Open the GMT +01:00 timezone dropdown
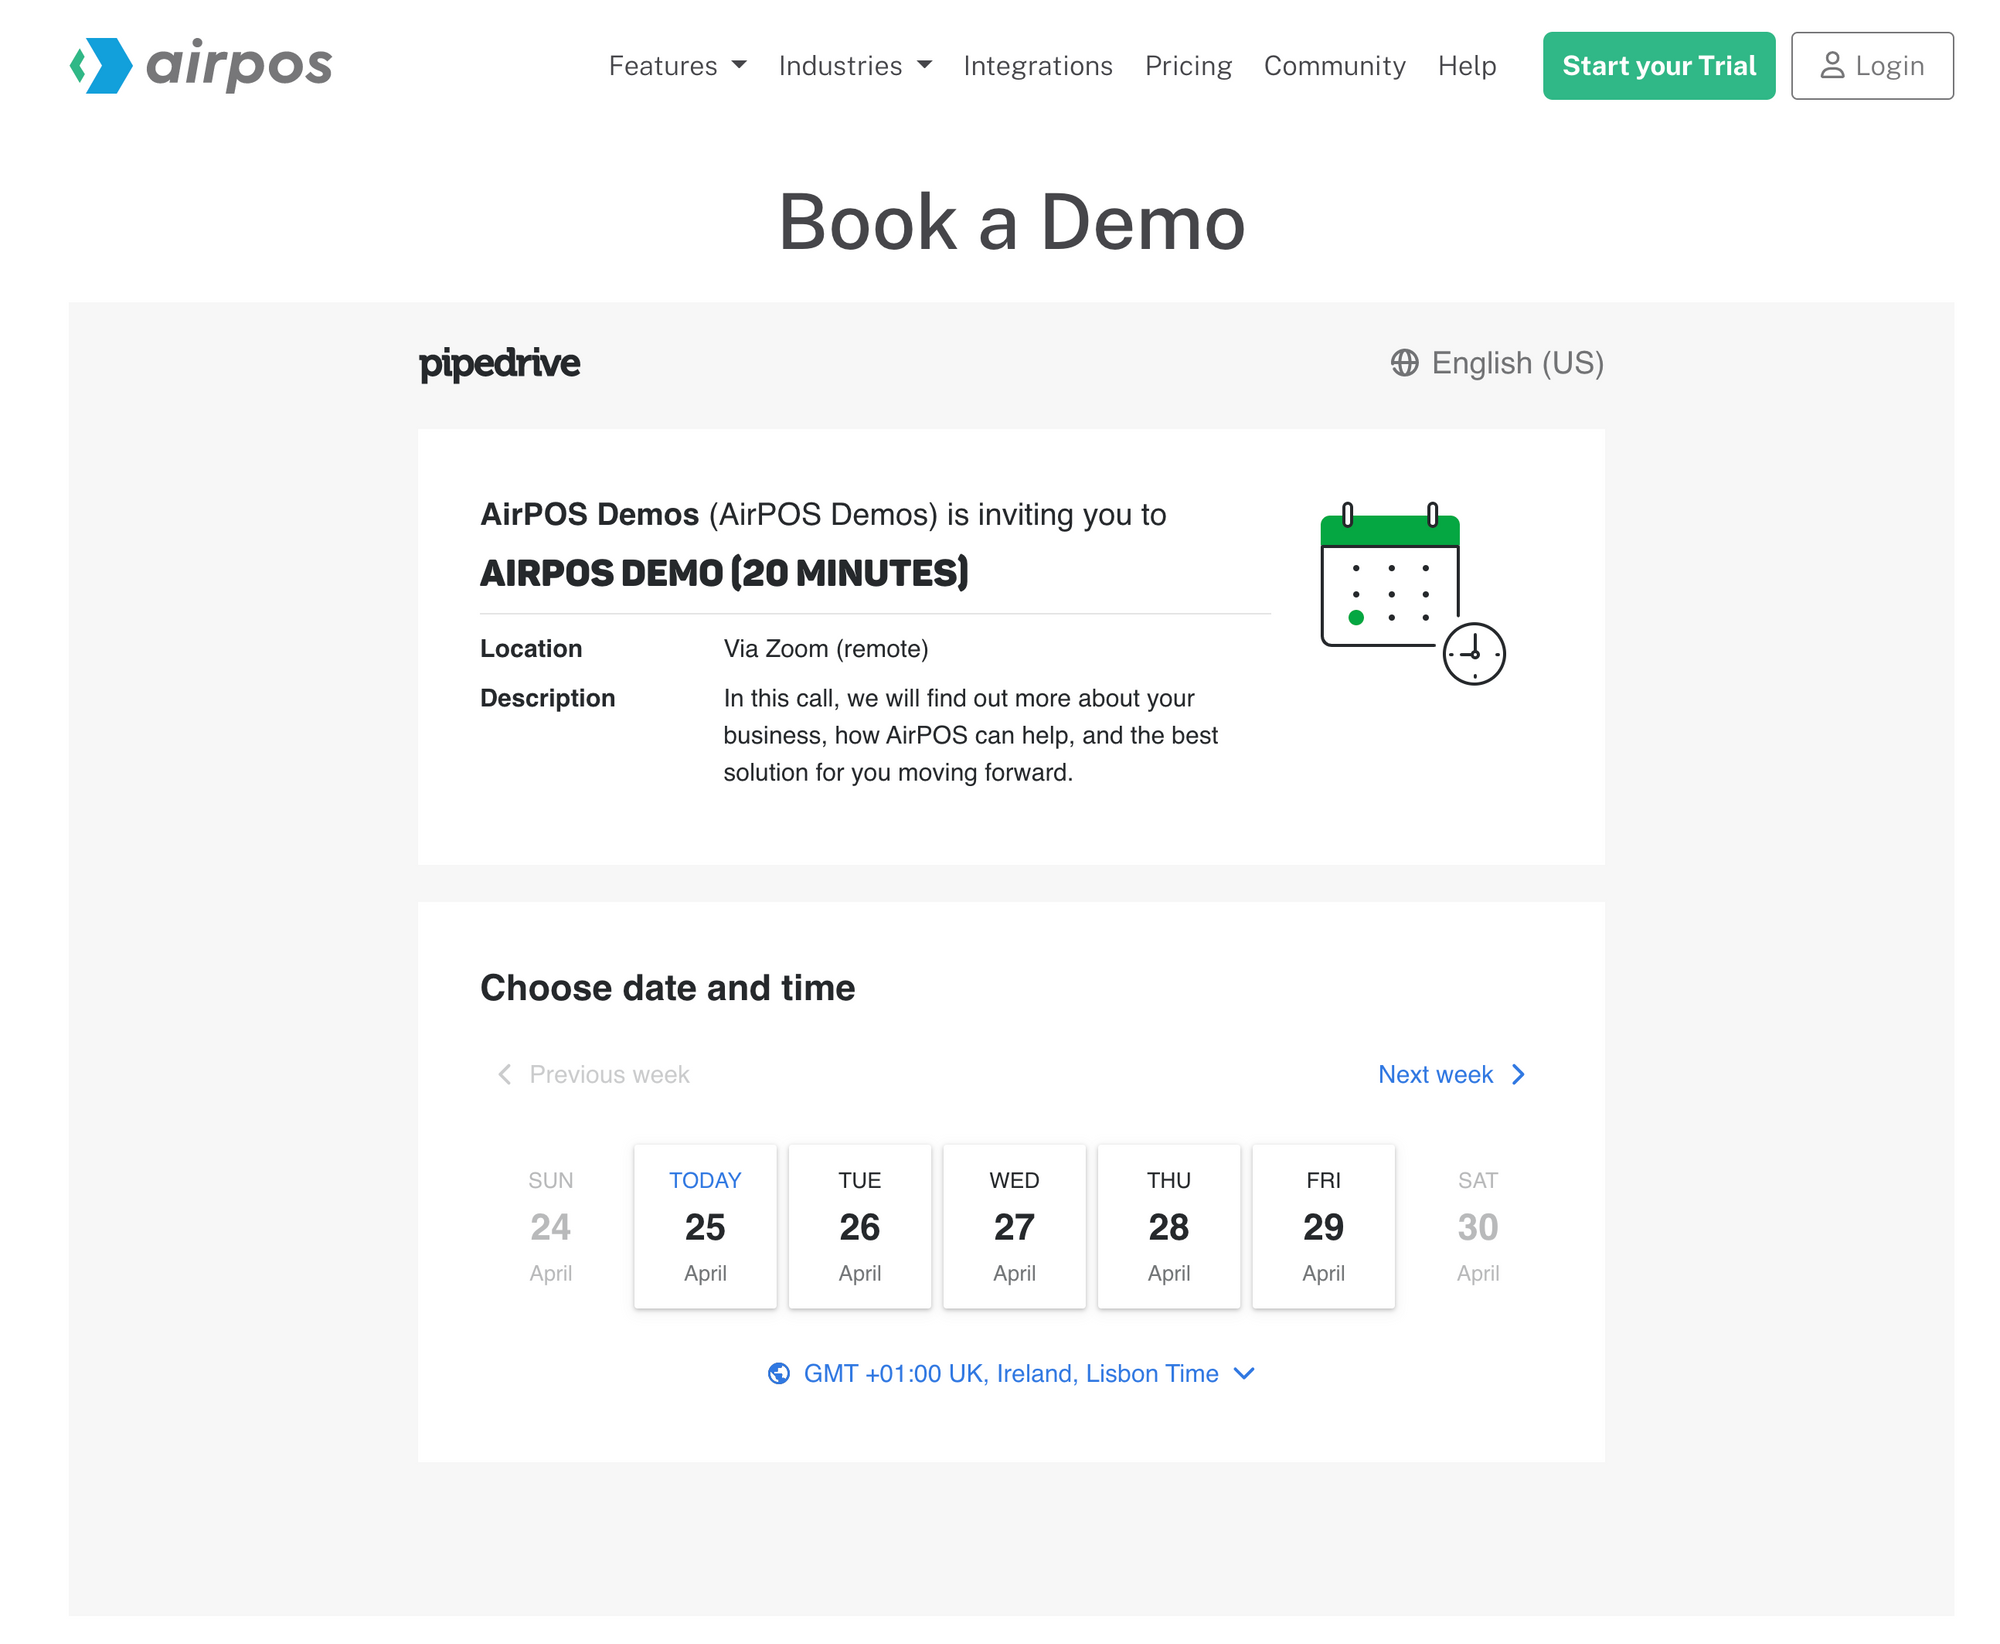The width and height of the screenshot is (2000, 1644). (1011, 1373)
